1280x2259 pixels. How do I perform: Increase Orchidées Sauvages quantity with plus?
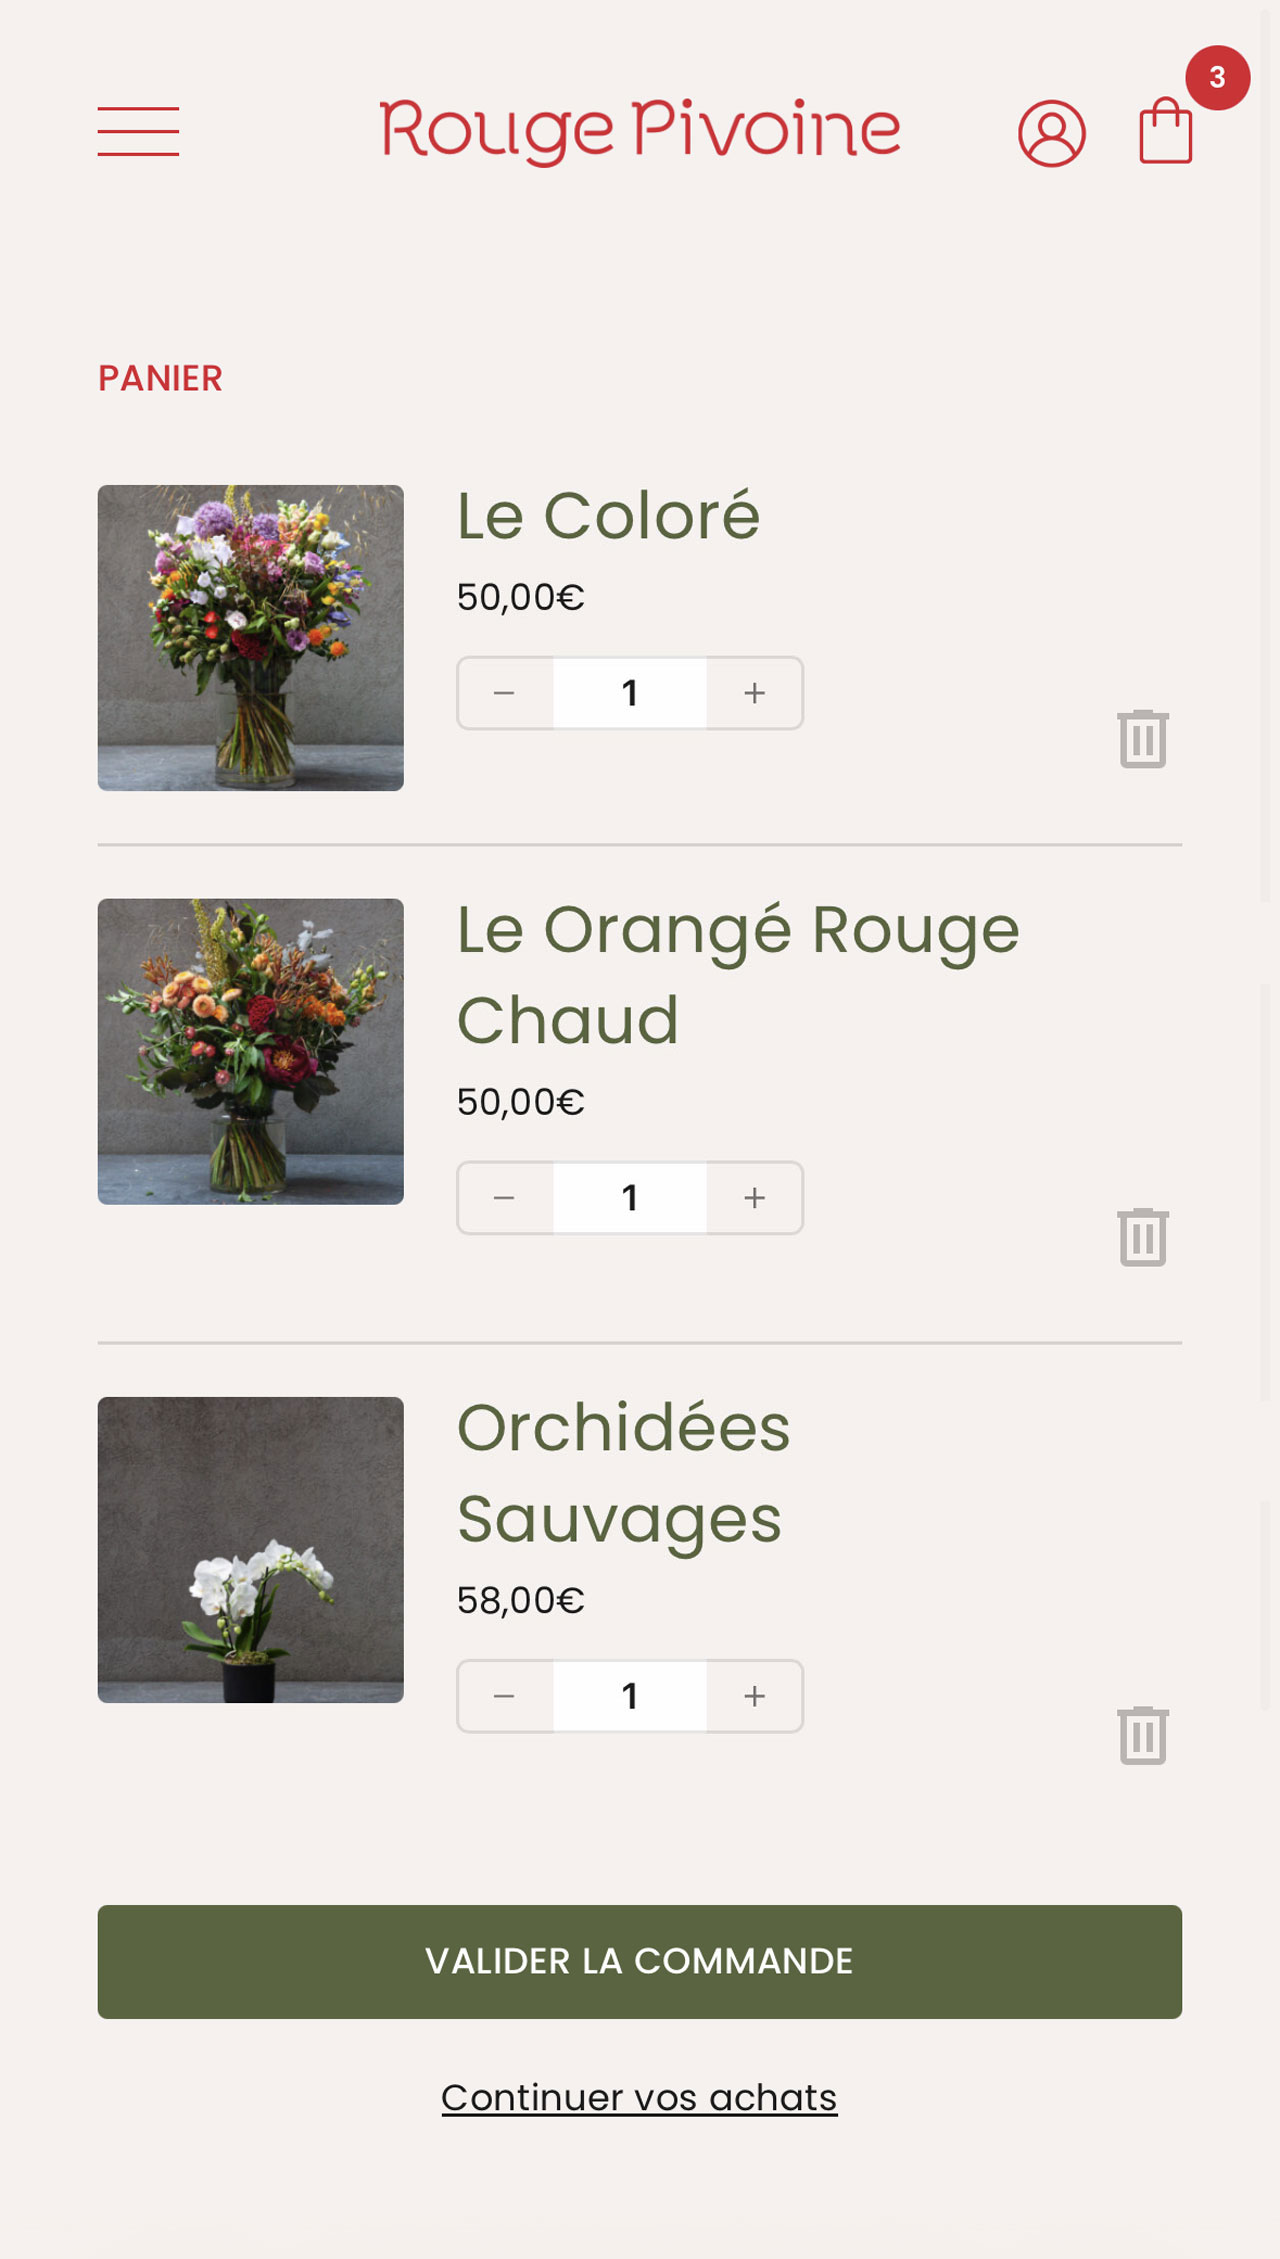point(755,1696)
